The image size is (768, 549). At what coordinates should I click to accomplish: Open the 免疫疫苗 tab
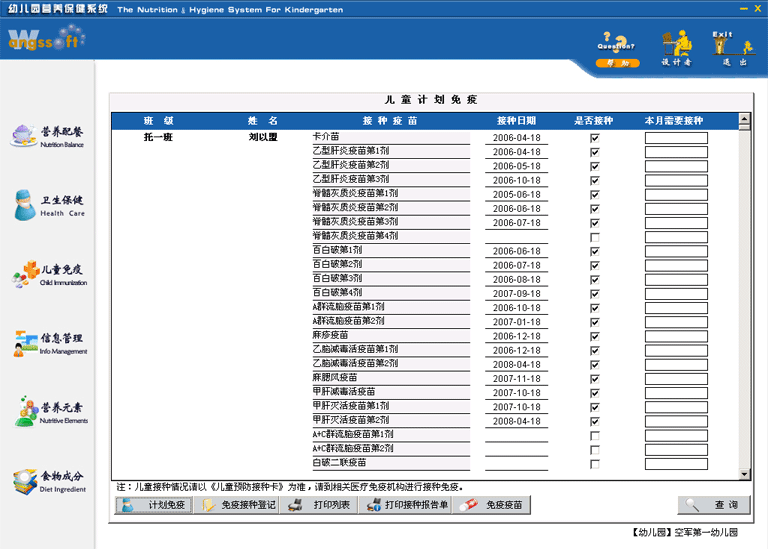coord(492,505)
